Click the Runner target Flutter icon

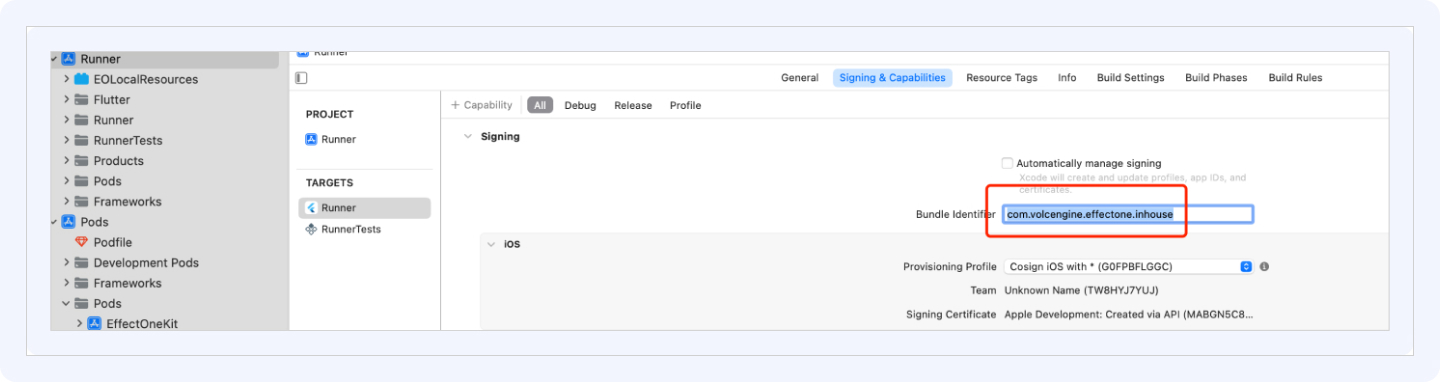click(x=312, y=208)
